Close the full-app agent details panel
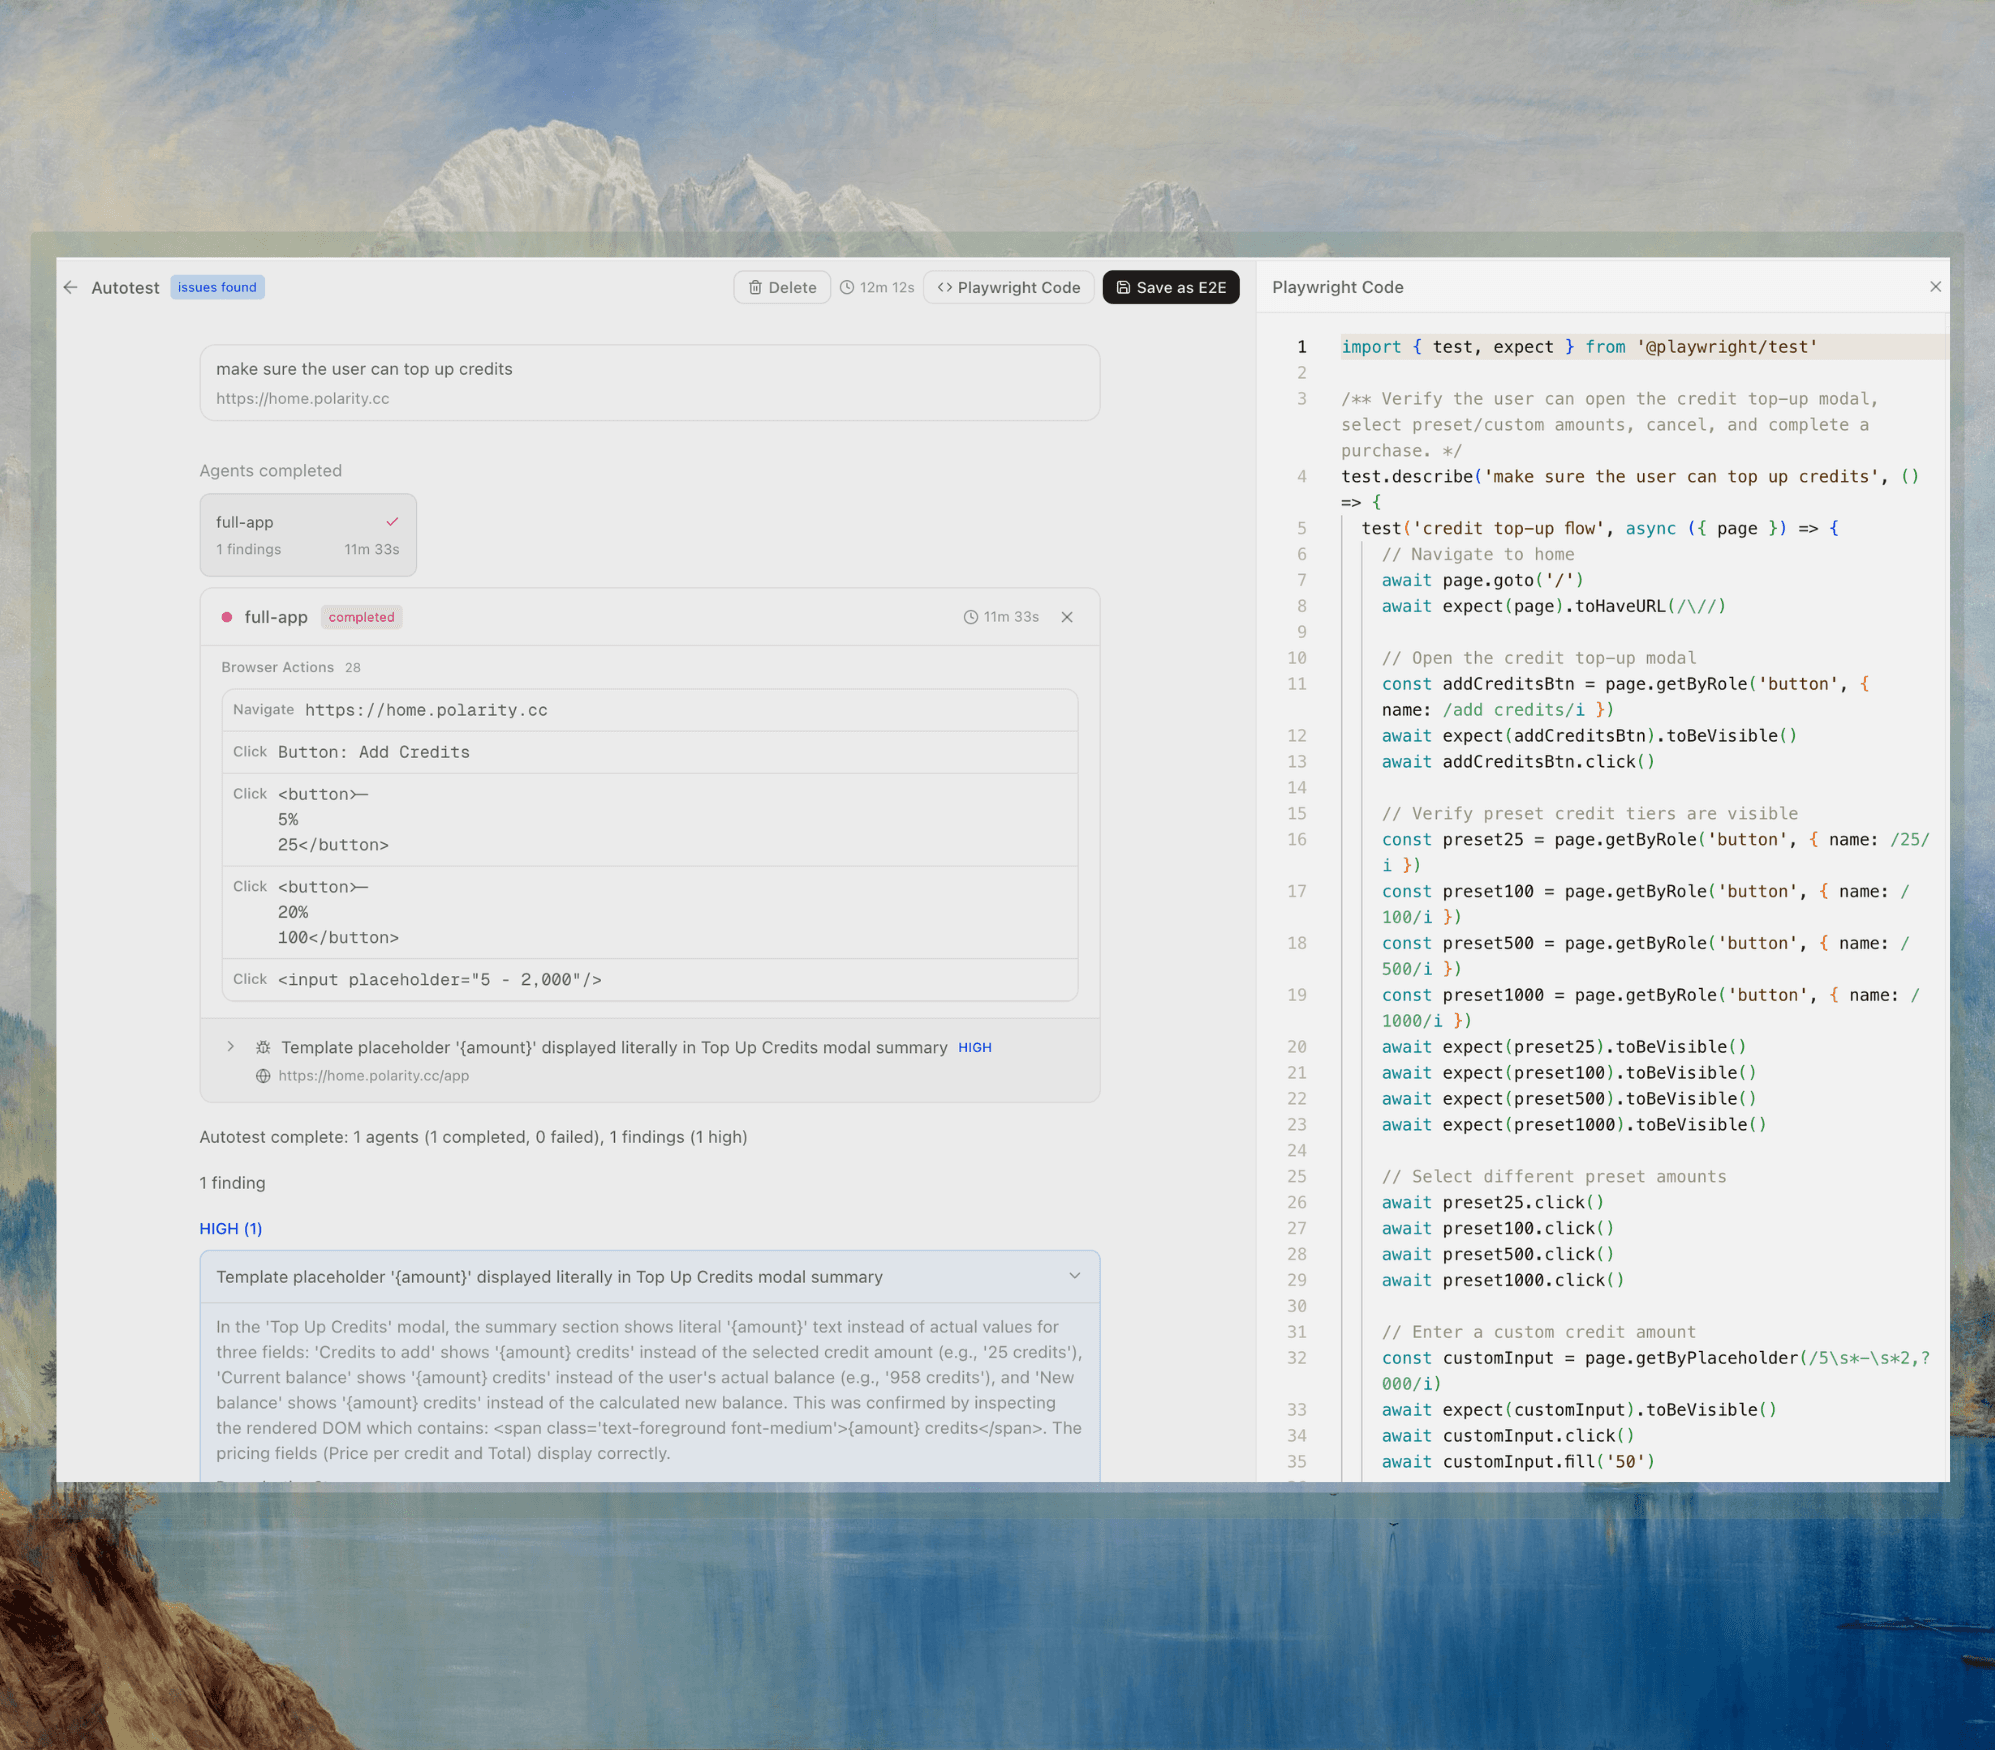 (x=1067, y=617)
